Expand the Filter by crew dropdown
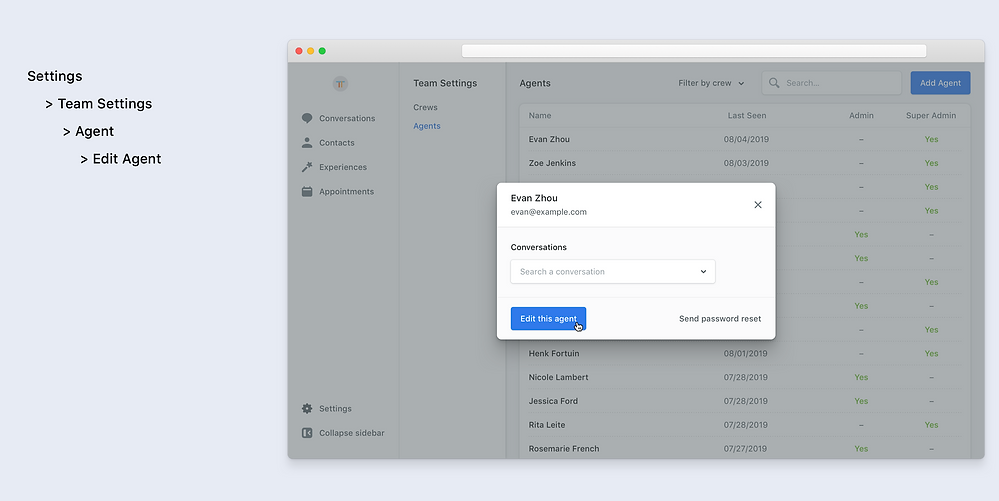Viewport: 999px width, 501px height. point(711,83)
